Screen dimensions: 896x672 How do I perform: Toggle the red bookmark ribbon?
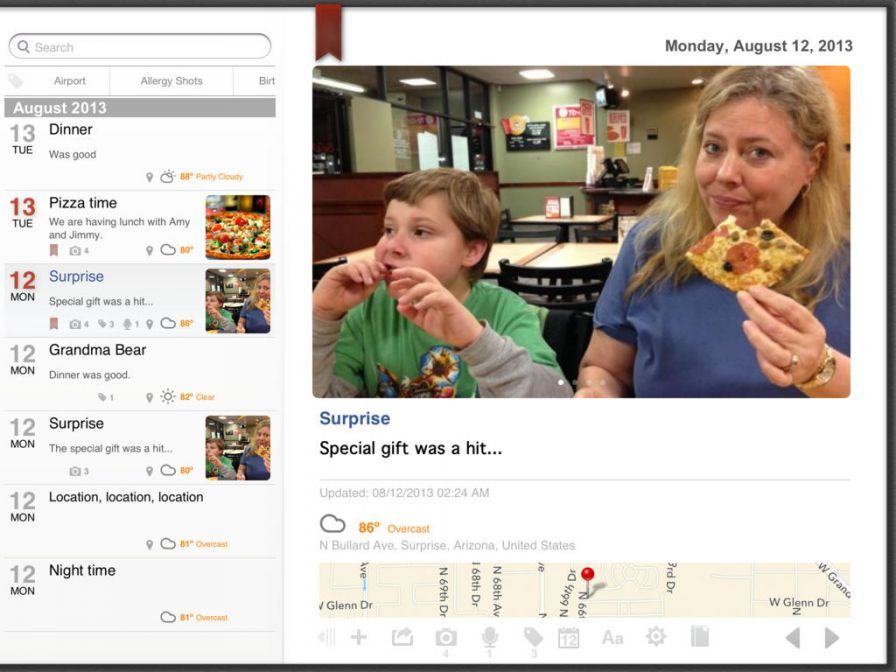pos(329,33)
